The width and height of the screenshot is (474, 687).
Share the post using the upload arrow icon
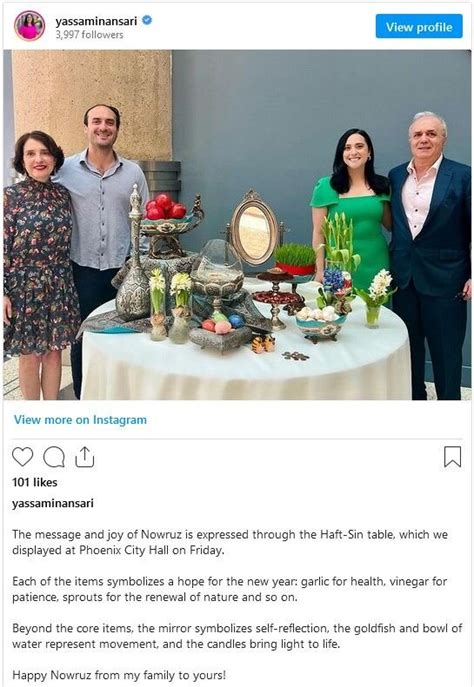coord(85,457)
